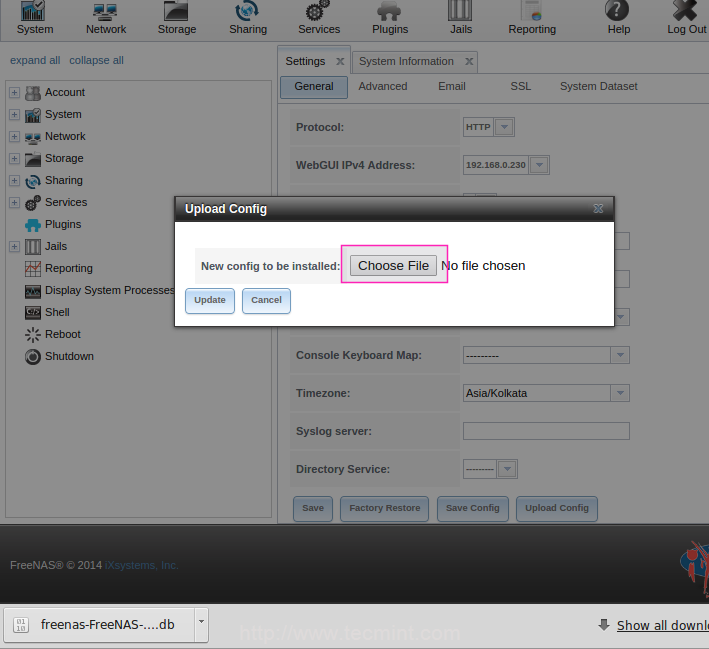709x649 pixels.
Task: Select Plugins puzzle icon in sidebar tree
Action: pyautogui.click(x=33, y=225)
